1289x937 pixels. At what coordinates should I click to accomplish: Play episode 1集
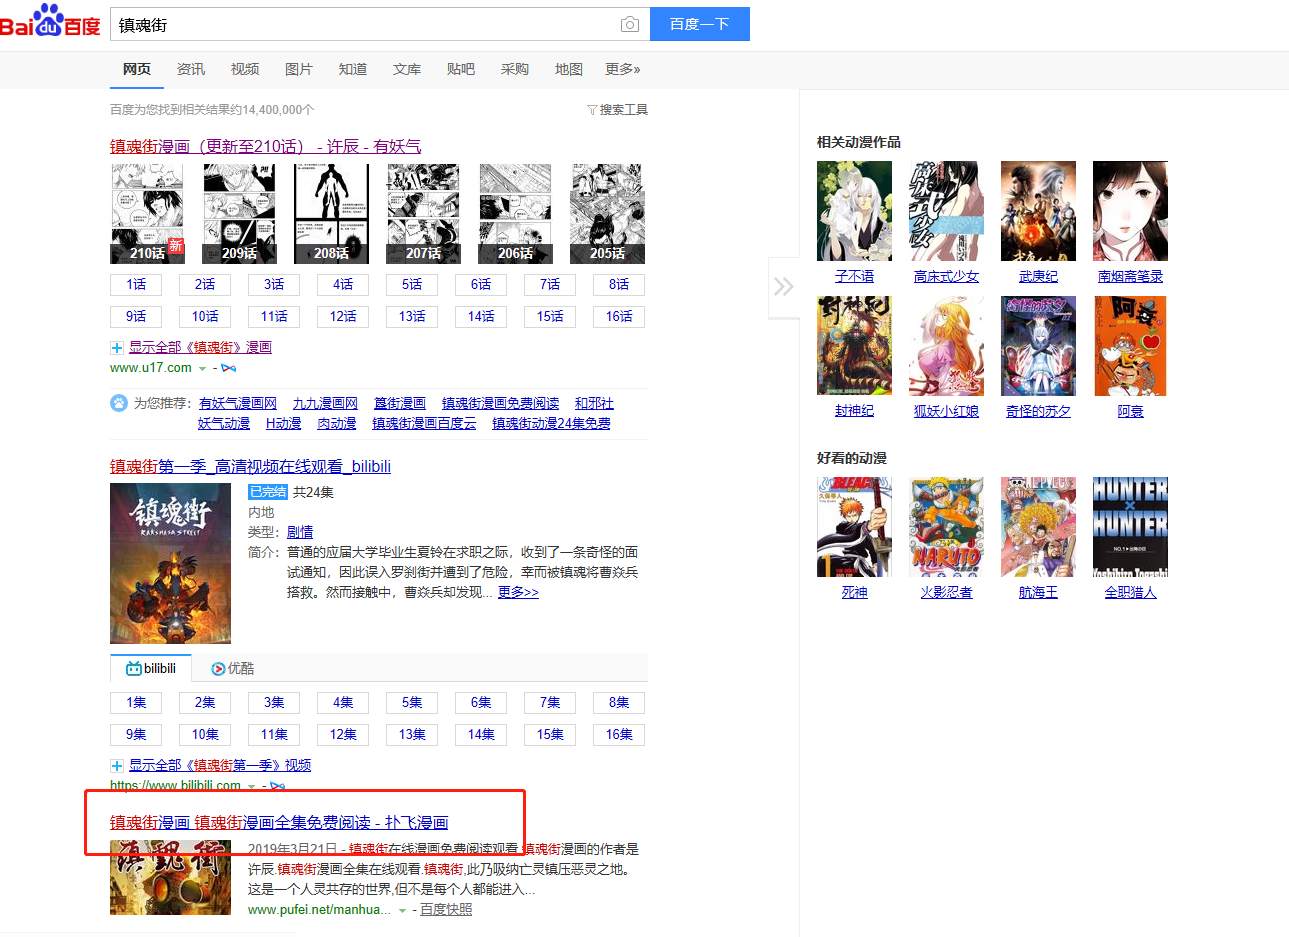tap(136, 703)
